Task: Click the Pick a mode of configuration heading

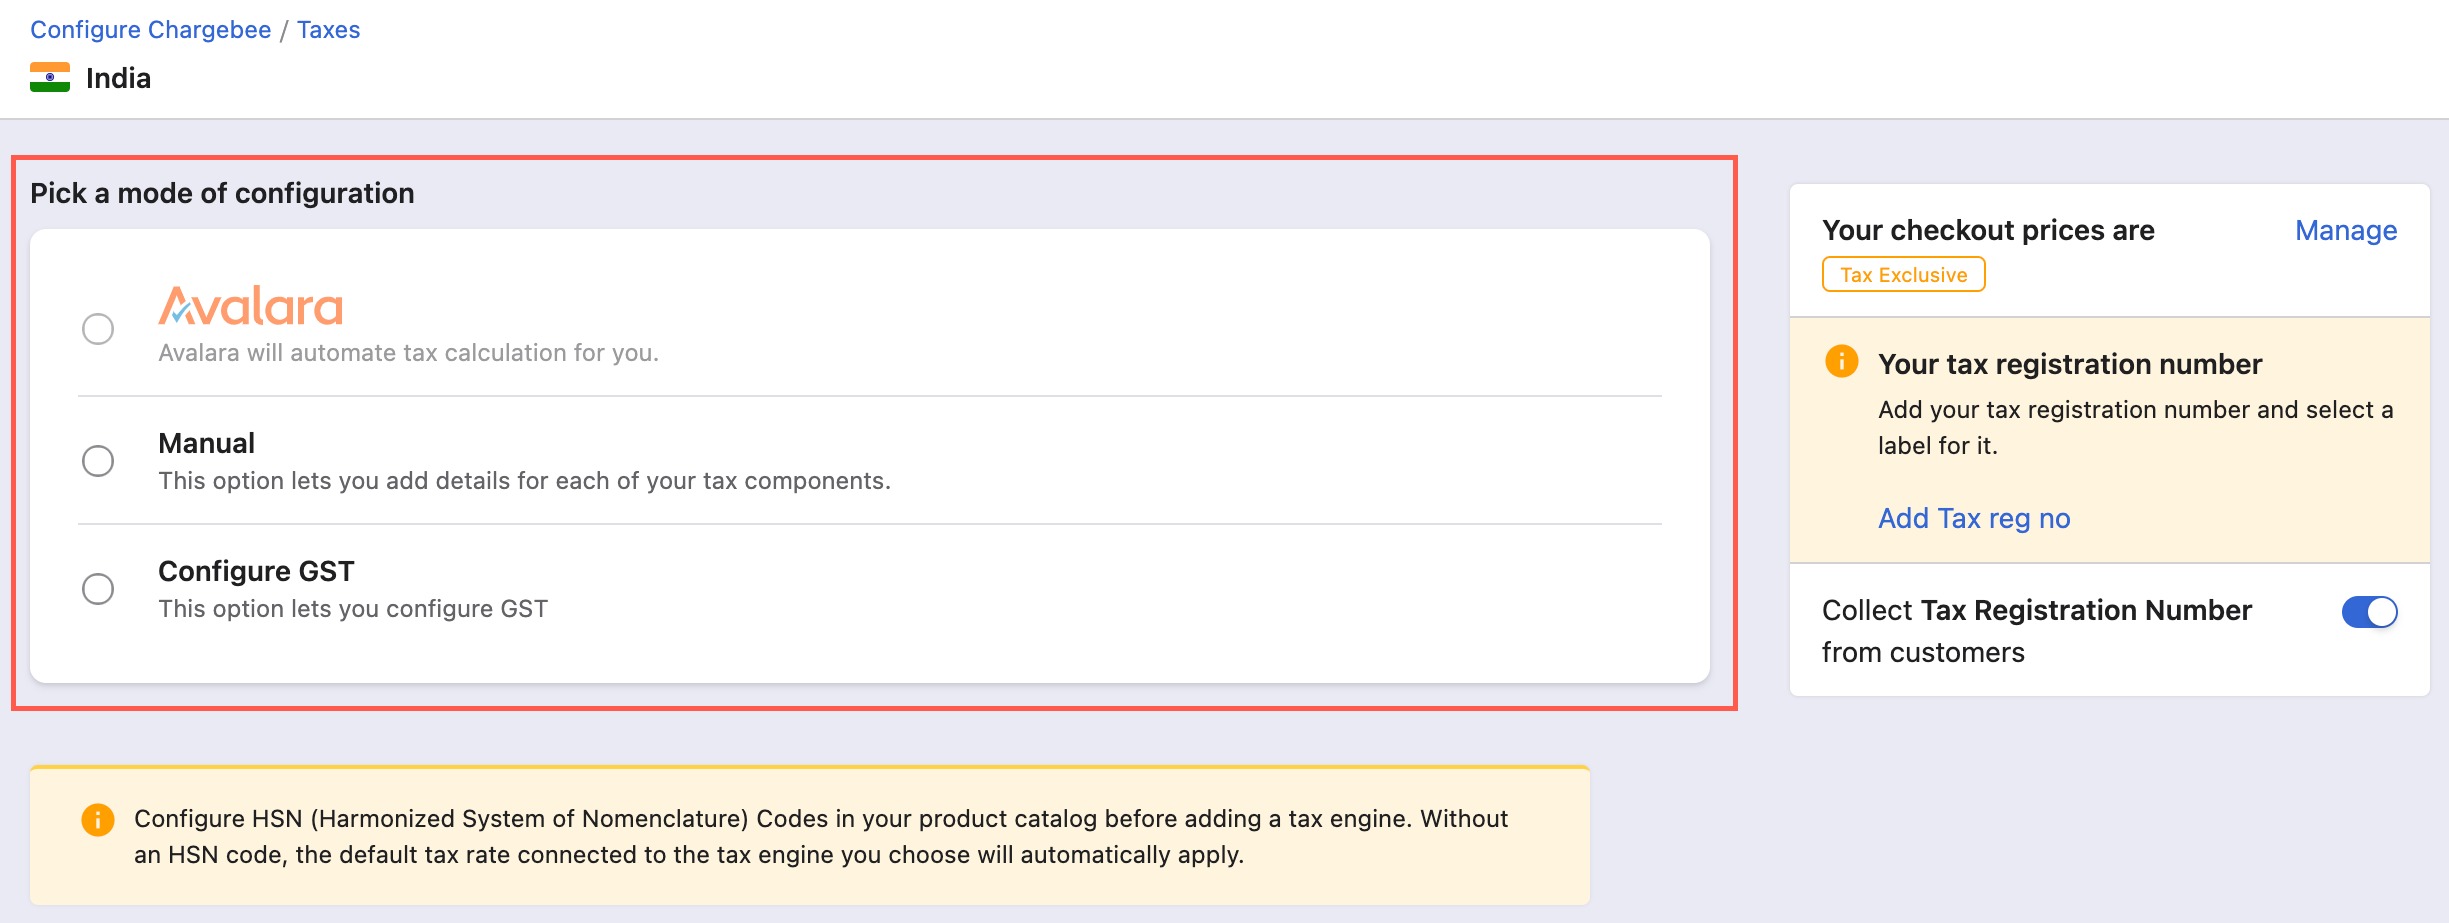Action: [222, 193]
